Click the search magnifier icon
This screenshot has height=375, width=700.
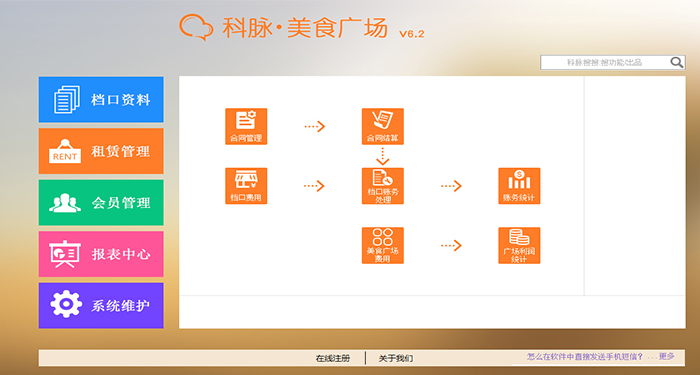[677, 62]
